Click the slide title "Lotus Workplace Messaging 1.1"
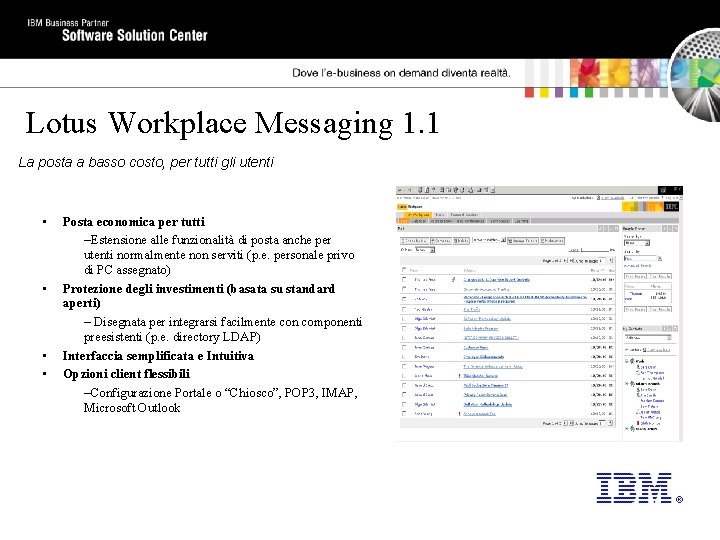This screenshot has width=720, height=540. click(x=232, y=123)
